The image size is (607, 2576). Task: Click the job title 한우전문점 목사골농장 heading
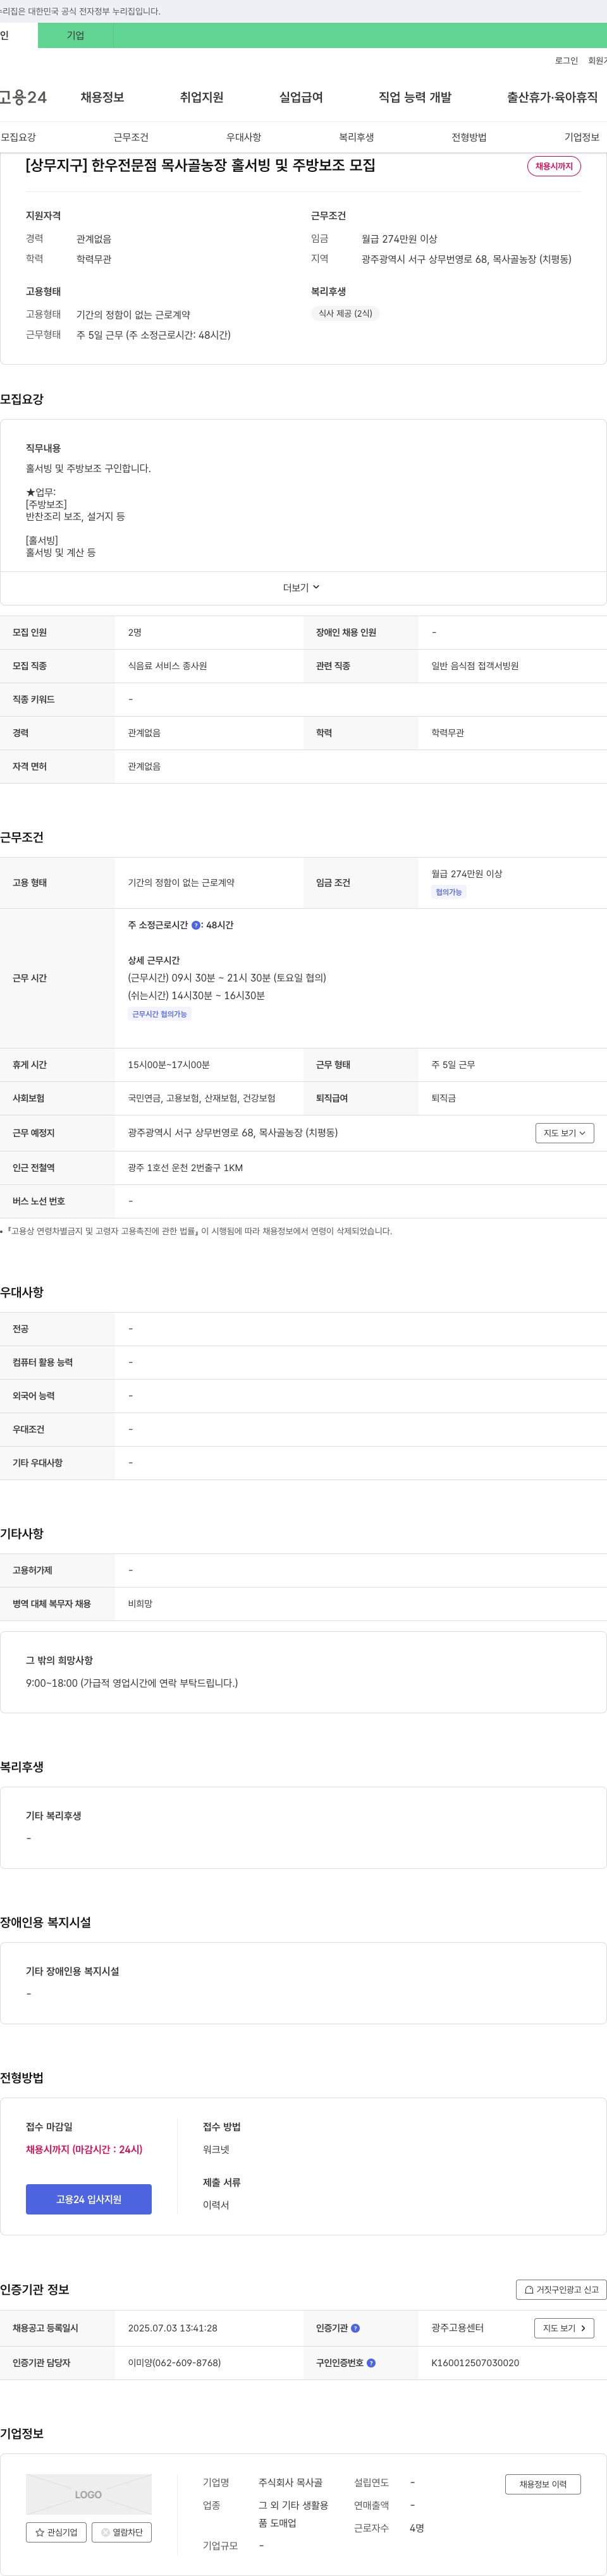[201, 165]
